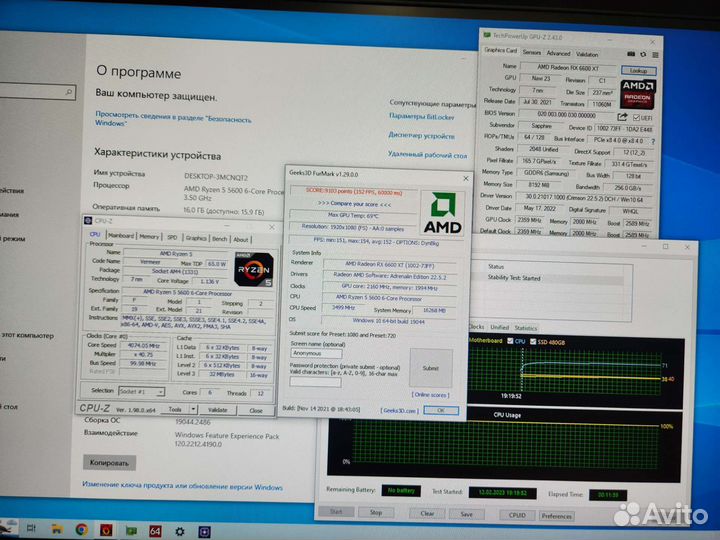This screenshot has width=720, height=540.
Task: Open the FurMark taskbar icon
Action: pyautogui.click(x=106, y=530)
